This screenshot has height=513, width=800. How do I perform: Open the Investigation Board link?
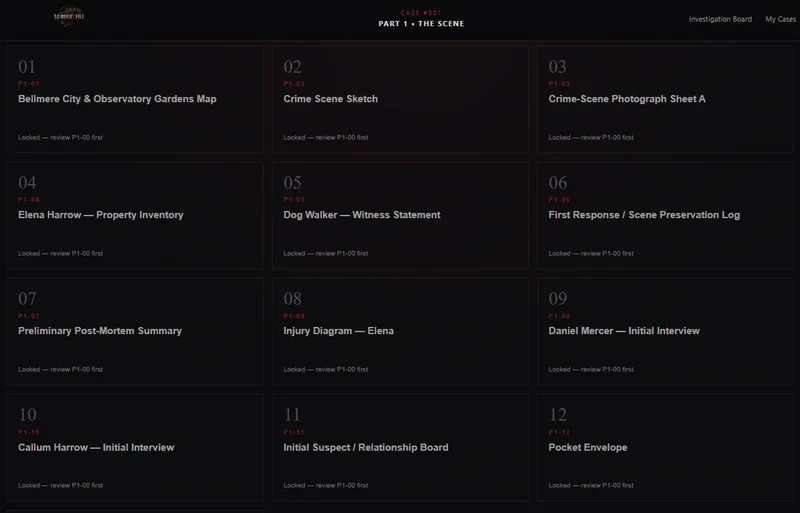pos(720,19)
